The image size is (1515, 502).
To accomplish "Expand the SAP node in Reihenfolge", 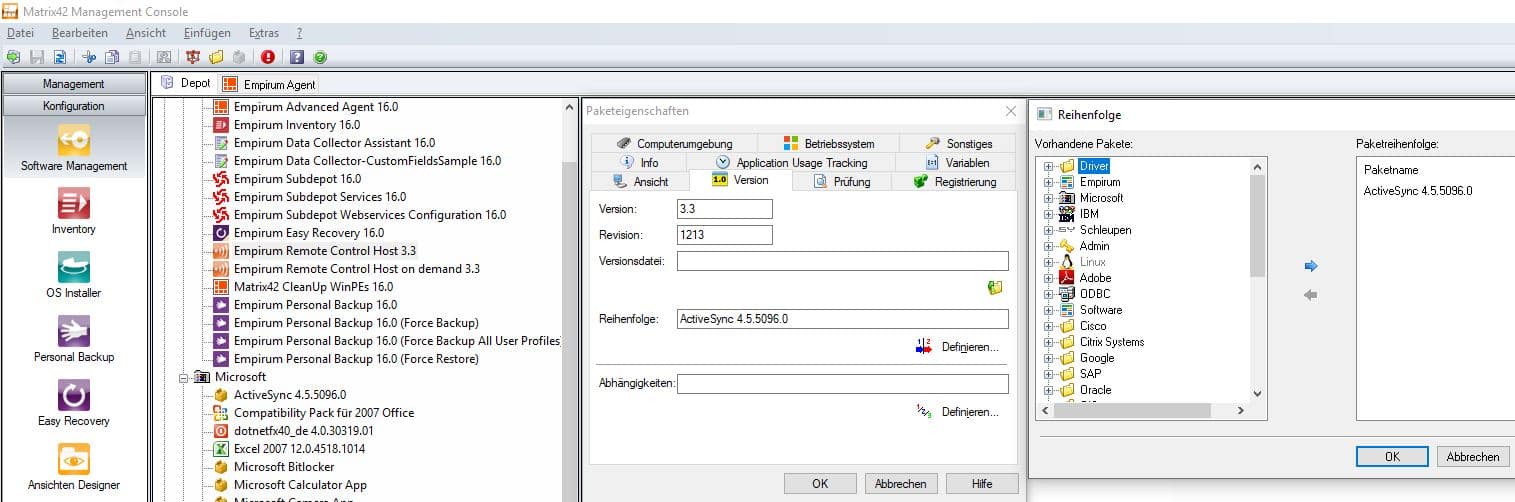I will [x=1048, y=374].
